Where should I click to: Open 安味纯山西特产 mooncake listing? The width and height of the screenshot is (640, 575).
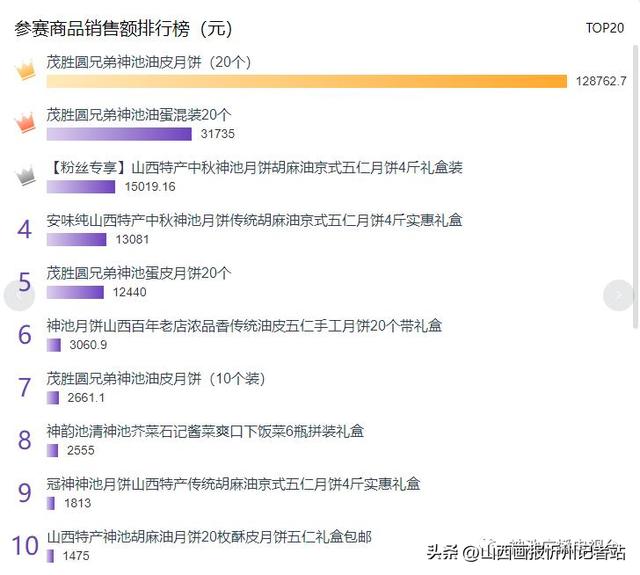[x=254, y=220]
